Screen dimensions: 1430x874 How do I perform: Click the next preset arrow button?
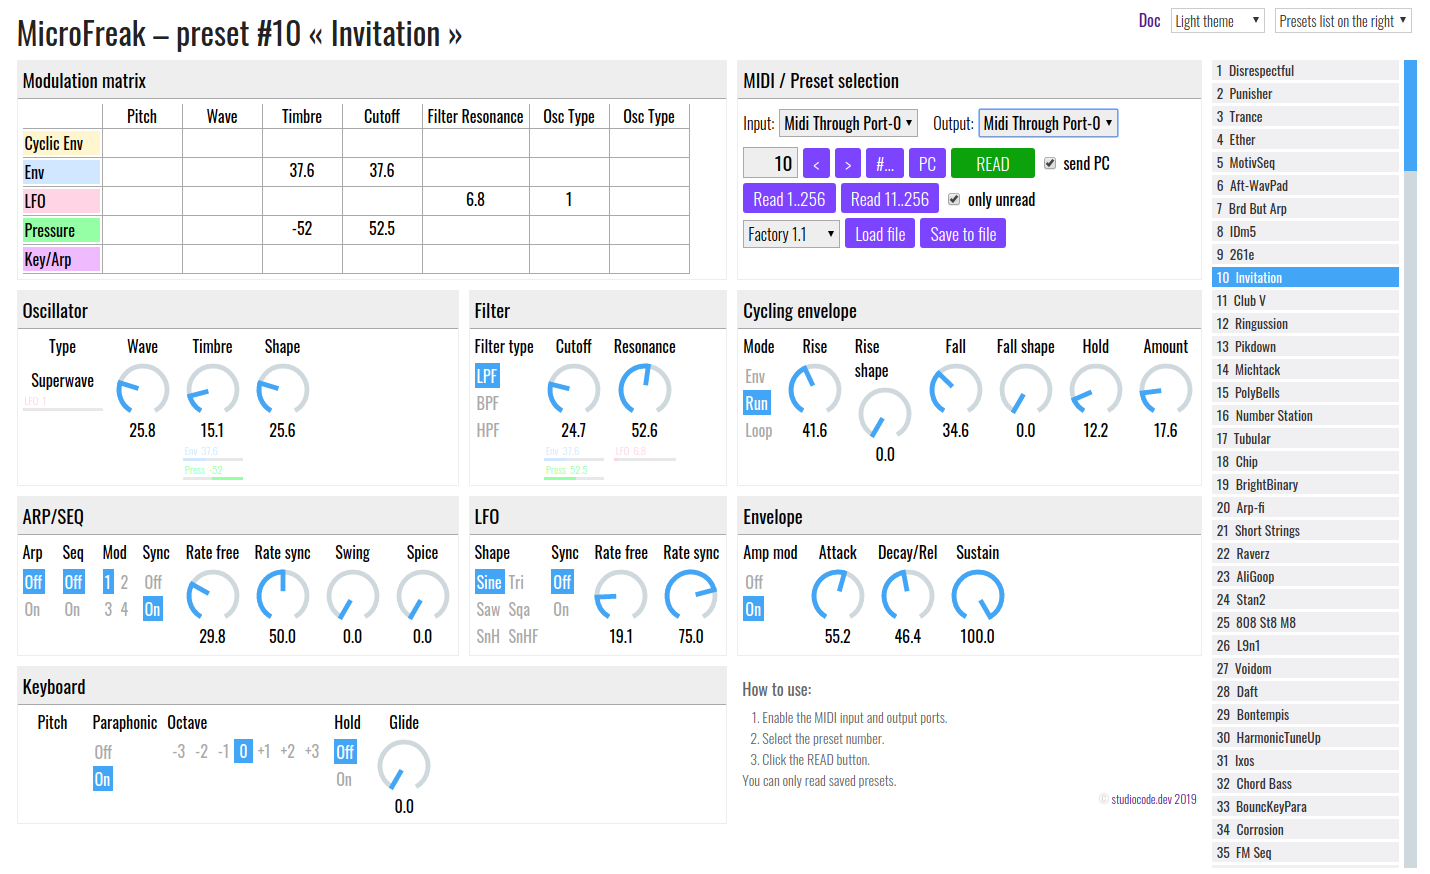[x=848, y=164]
